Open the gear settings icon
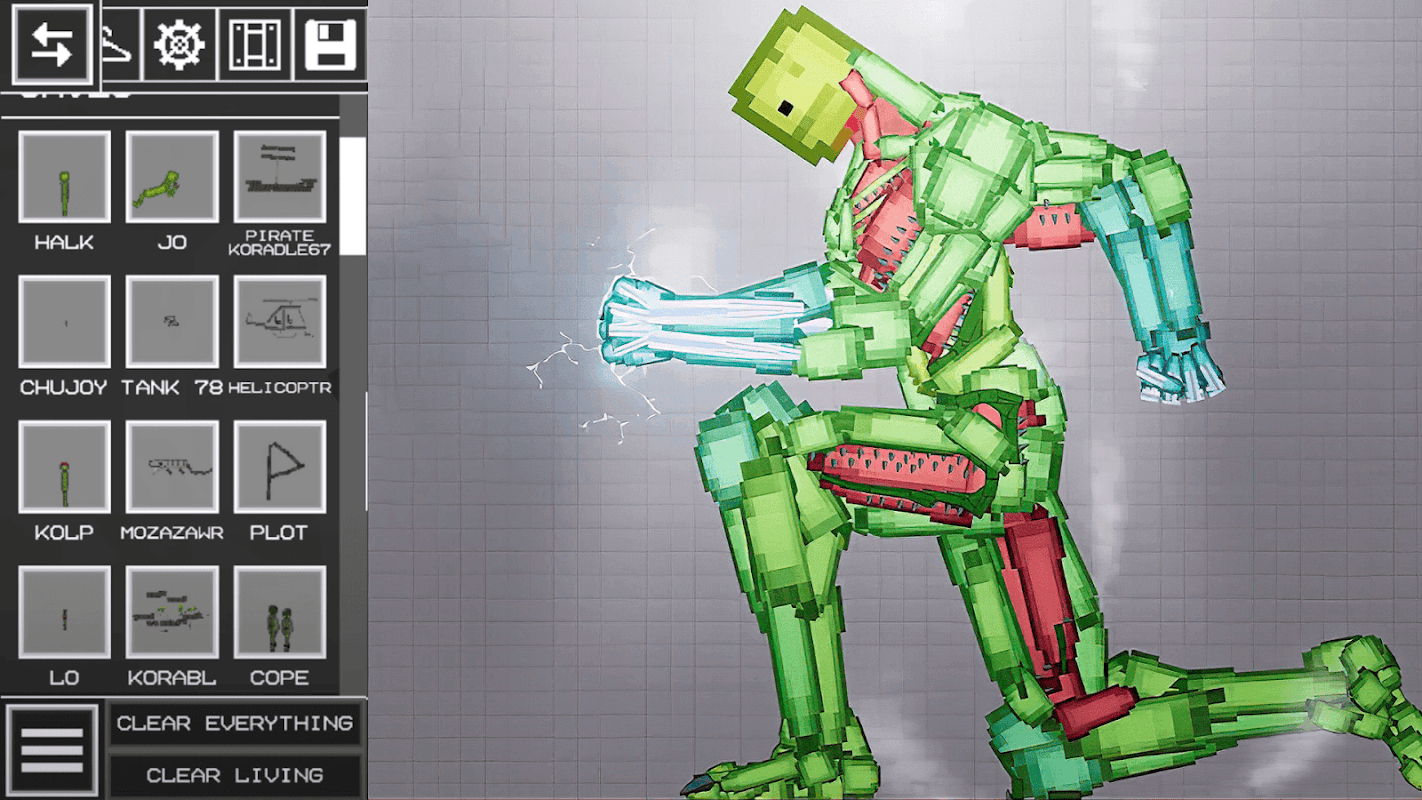1422x800 pixels. [x=180, y=45]
